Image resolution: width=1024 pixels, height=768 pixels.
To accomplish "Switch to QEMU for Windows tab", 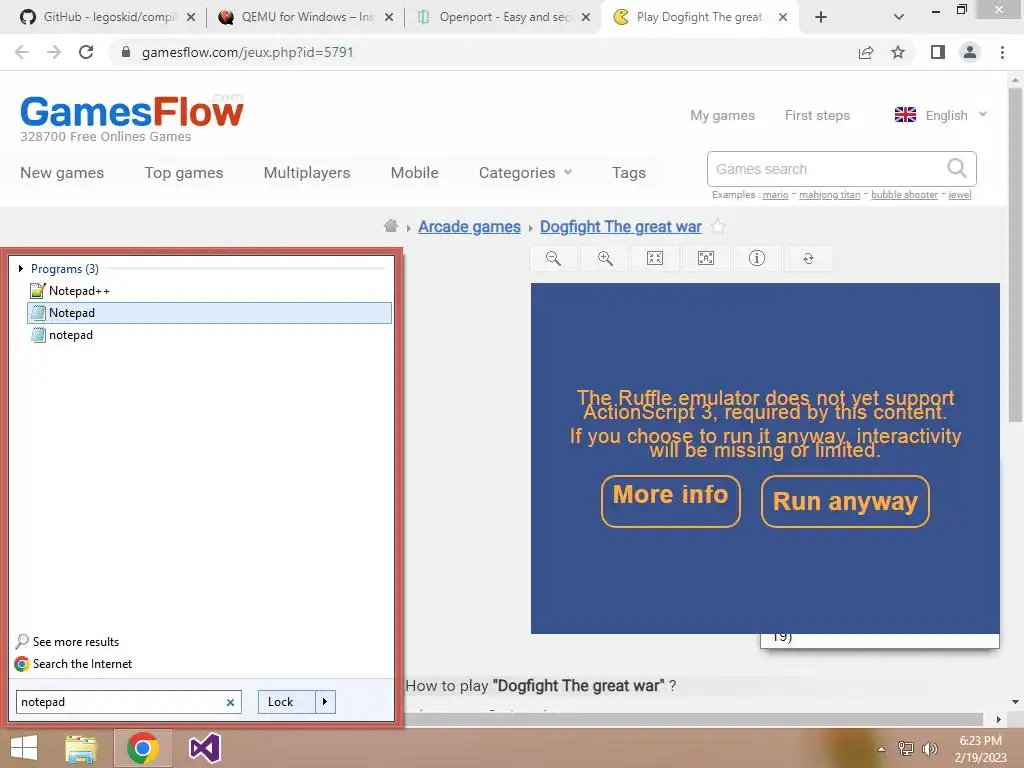I will click(306, 17).
